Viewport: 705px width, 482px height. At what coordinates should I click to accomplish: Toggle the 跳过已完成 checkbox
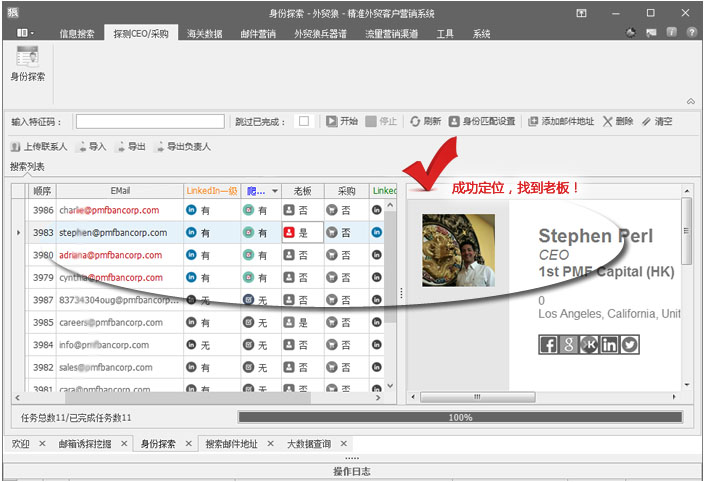click(x=303, y=122)
